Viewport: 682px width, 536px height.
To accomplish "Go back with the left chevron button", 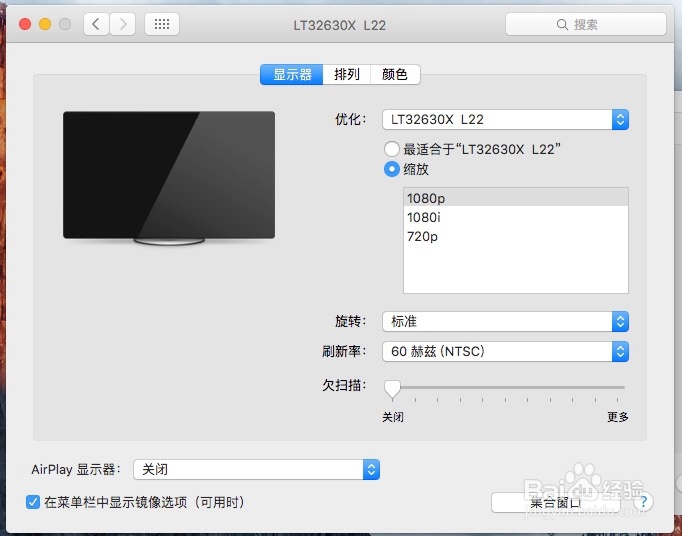I will click(96, 24).
